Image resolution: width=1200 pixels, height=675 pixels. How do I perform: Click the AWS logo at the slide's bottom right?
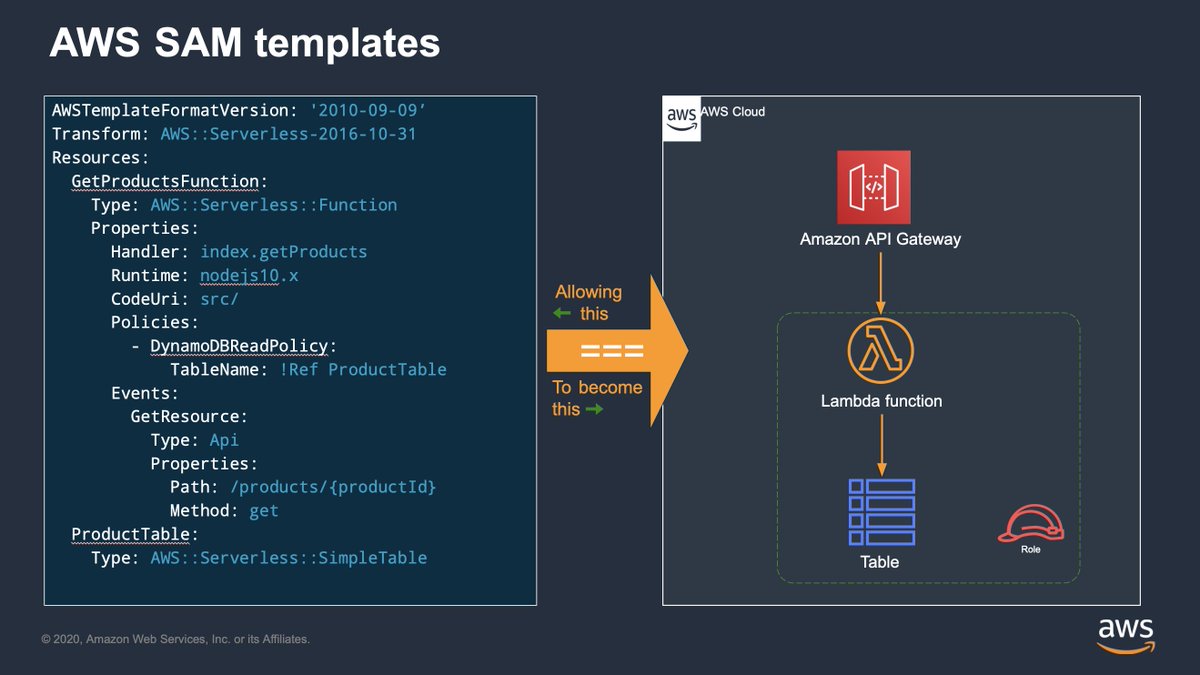[1125, 634]
